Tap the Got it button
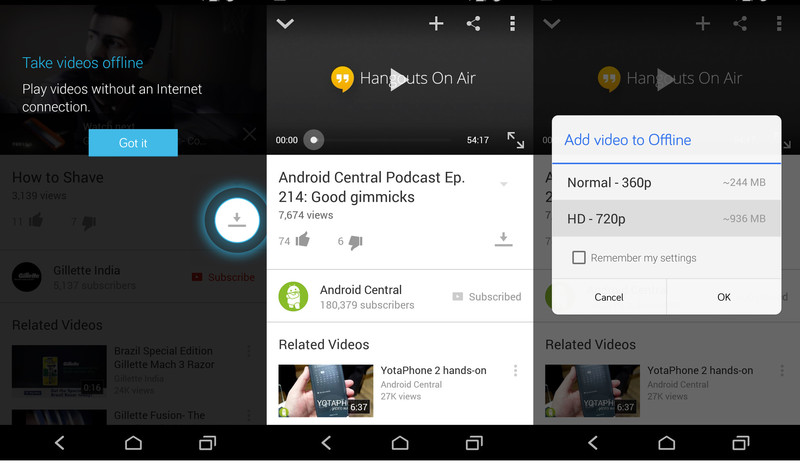 pos(133,143)
